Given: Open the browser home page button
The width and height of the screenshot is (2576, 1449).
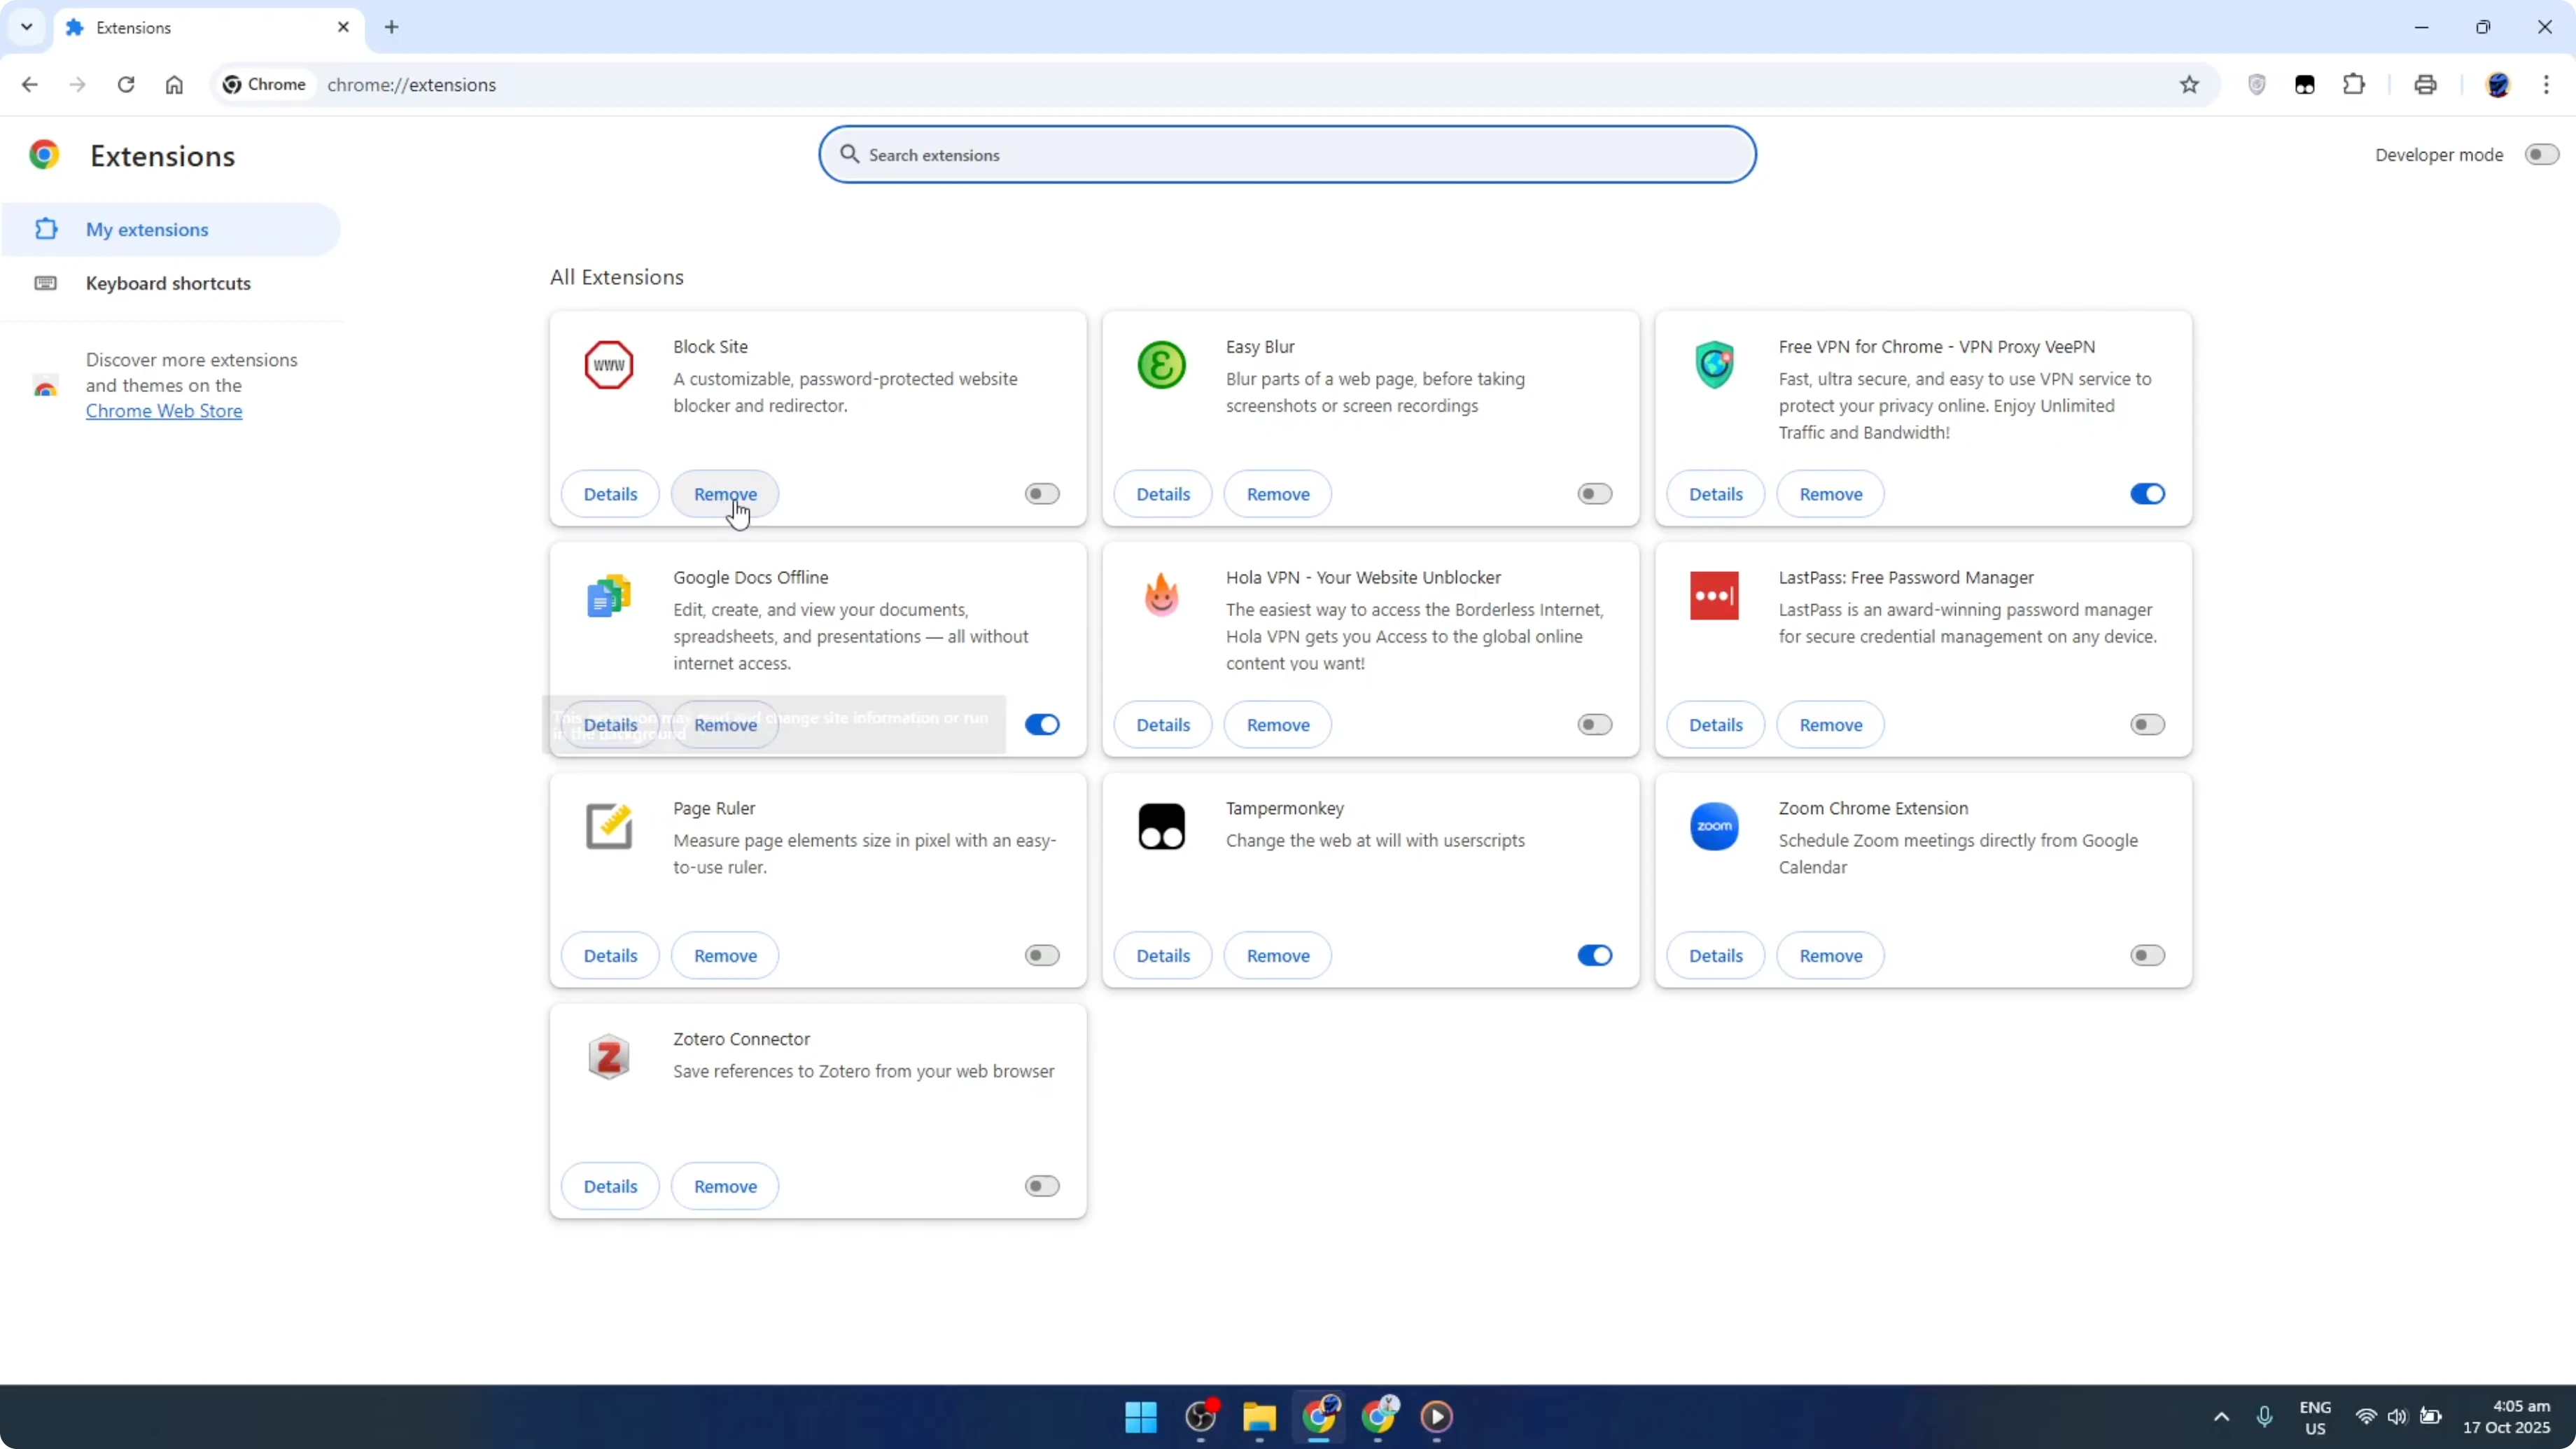Looking at the screenshot, I should (x=174, y=85).
